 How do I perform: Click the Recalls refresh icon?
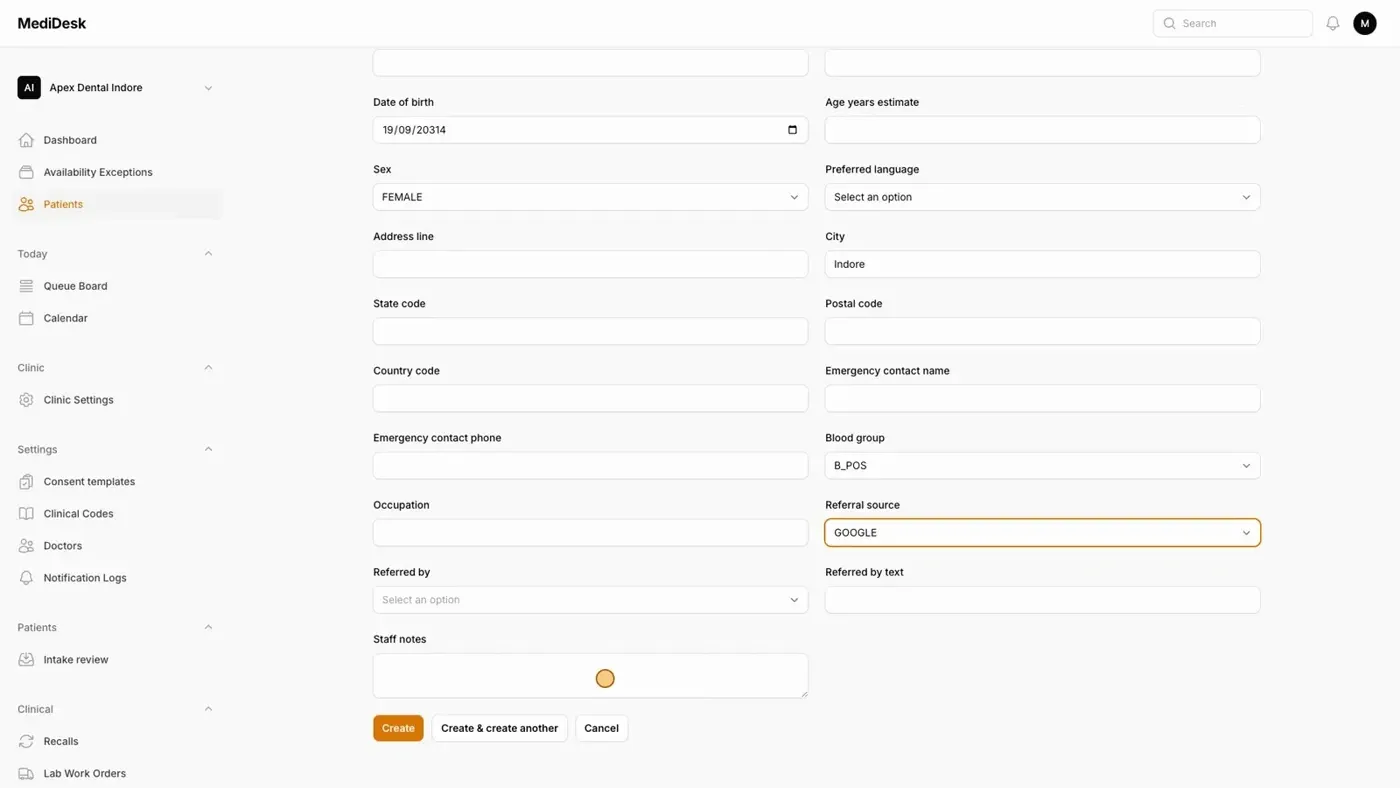tap(26, 742)
